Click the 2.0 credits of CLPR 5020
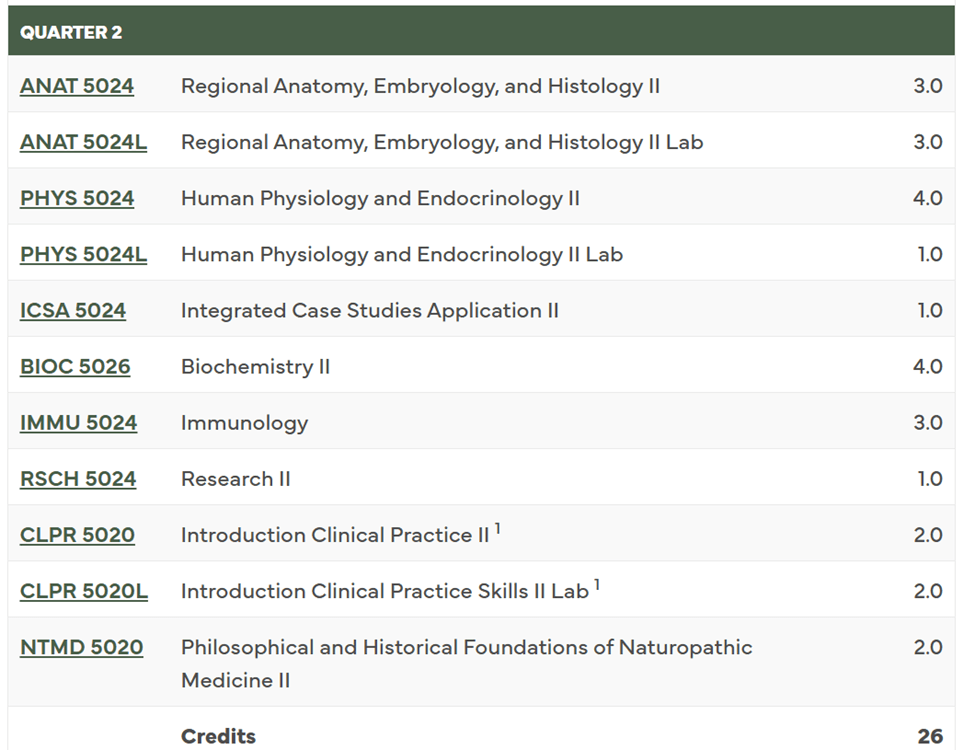 coord(928,535)
